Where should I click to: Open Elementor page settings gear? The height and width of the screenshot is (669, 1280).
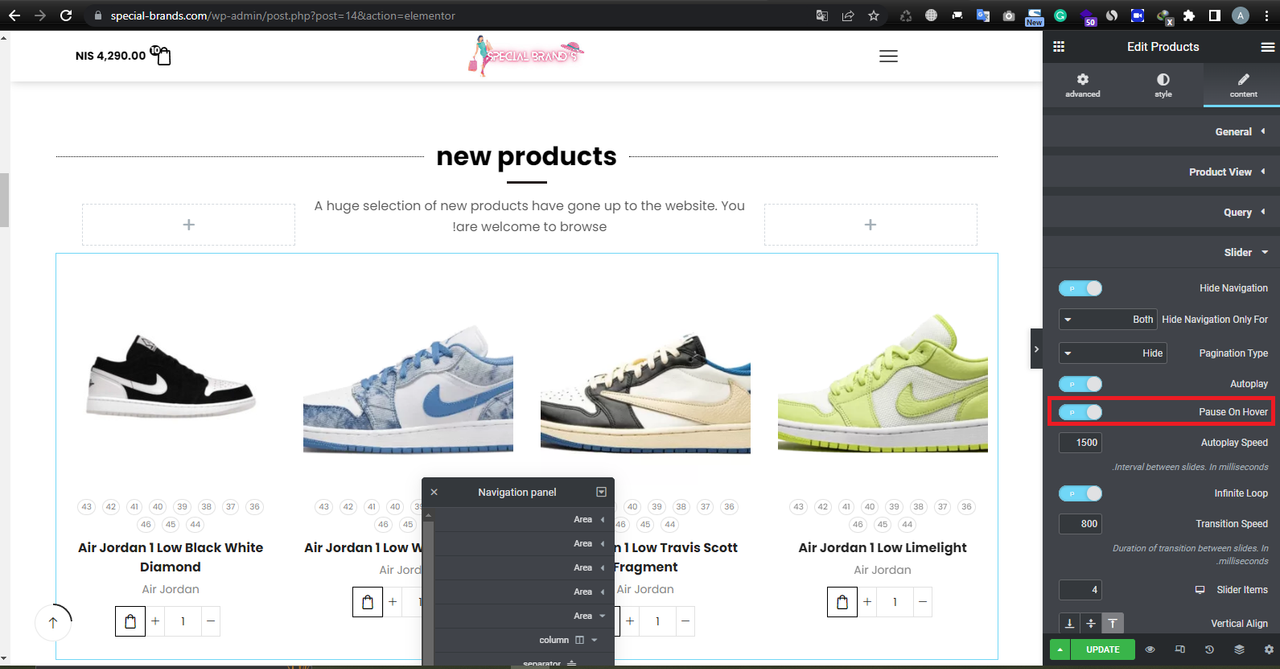[1269, 649]
